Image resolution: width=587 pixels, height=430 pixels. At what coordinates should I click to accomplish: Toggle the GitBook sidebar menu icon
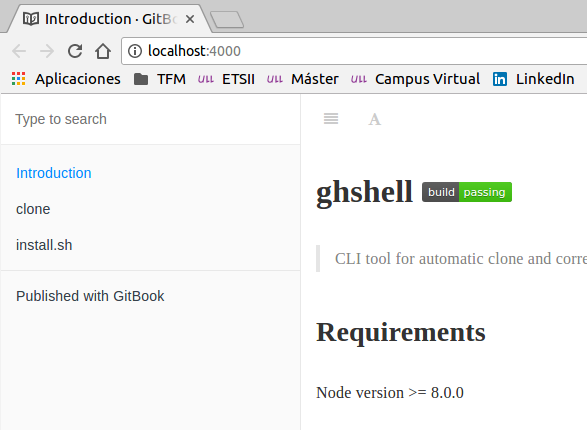(x=331, y=119)
